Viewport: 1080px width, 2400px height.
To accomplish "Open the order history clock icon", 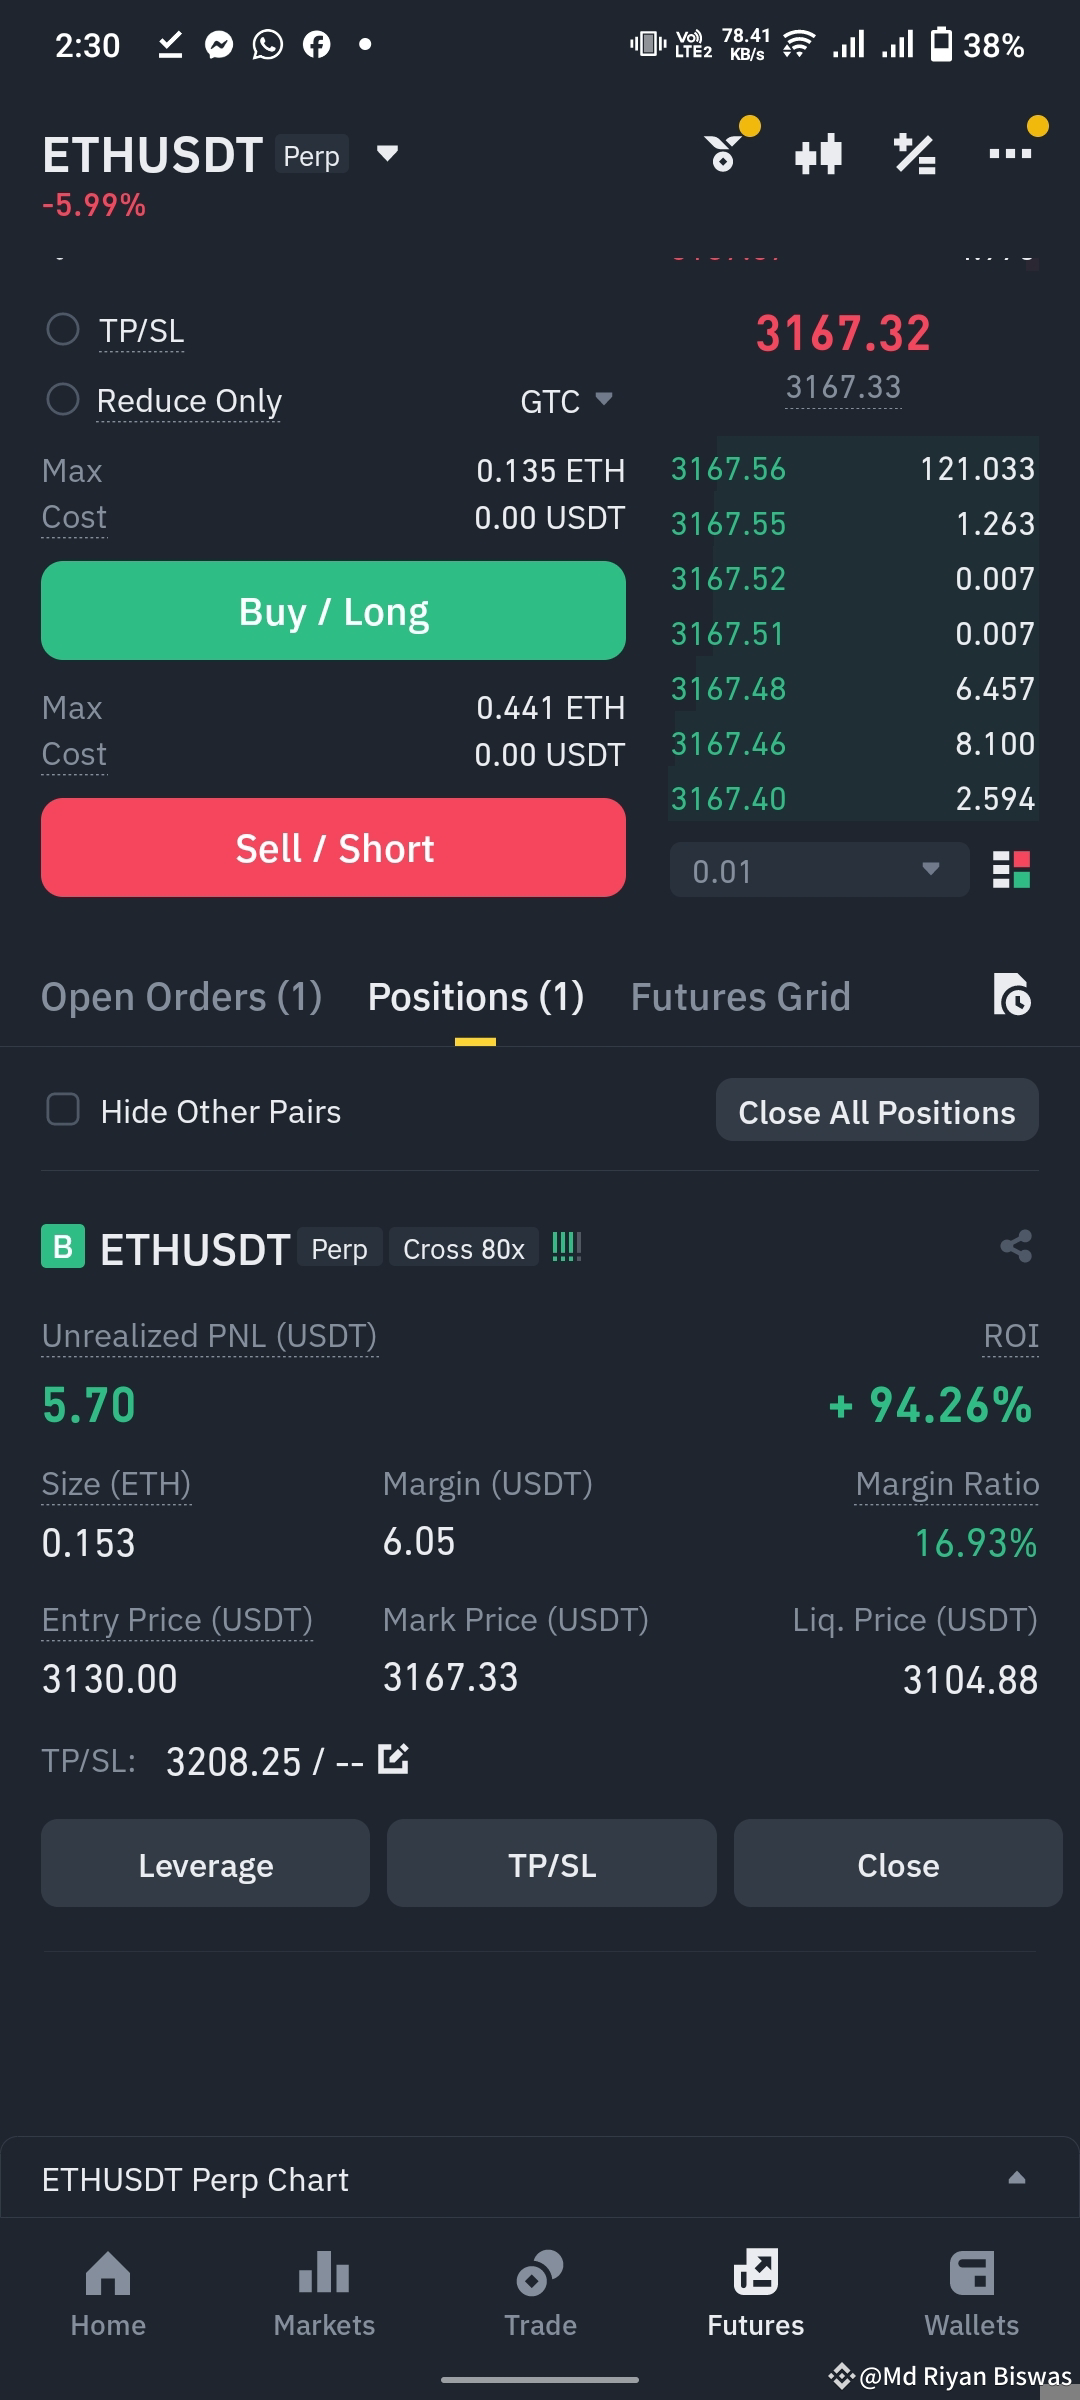I will [1012, 995].
